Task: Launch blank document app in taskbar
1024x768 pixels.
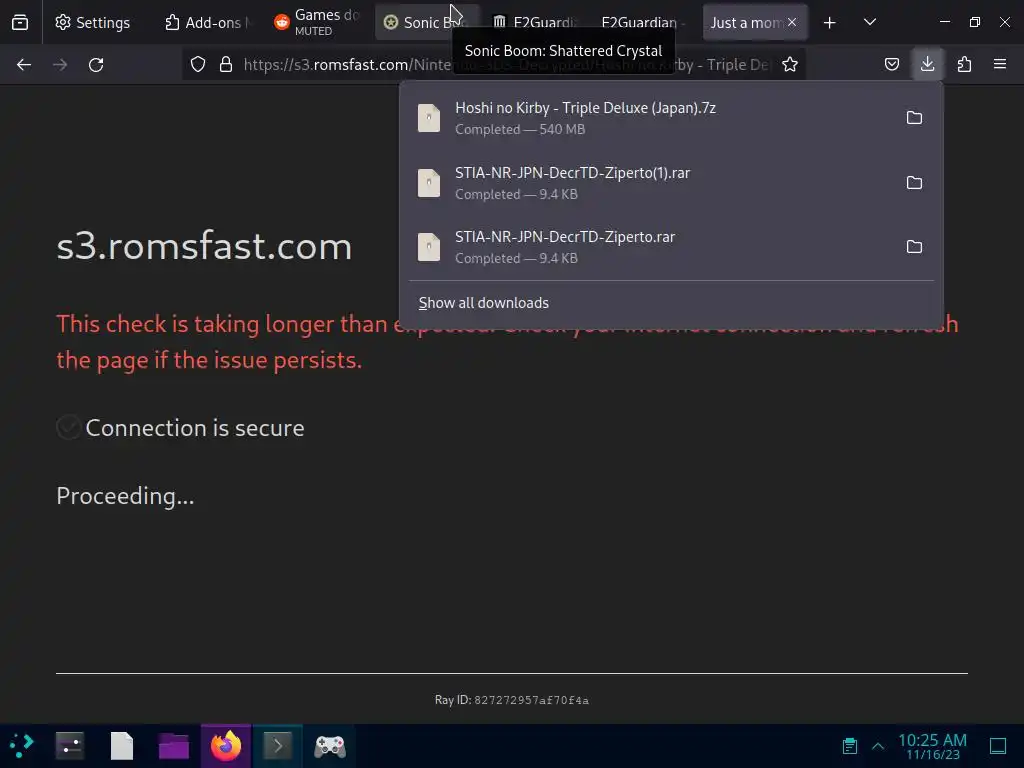Action: pyautogui.click(x=121, y=746)
